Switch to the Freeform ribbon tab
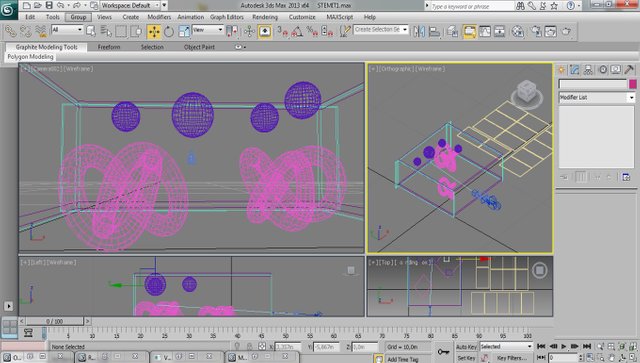This screenshot has height=363, width=640. (109, 47)
